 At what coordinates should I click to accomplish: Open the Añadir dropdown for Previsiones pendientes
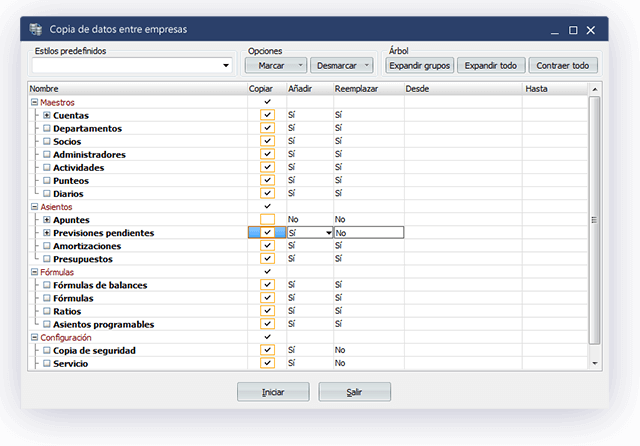tap(327, 232)
